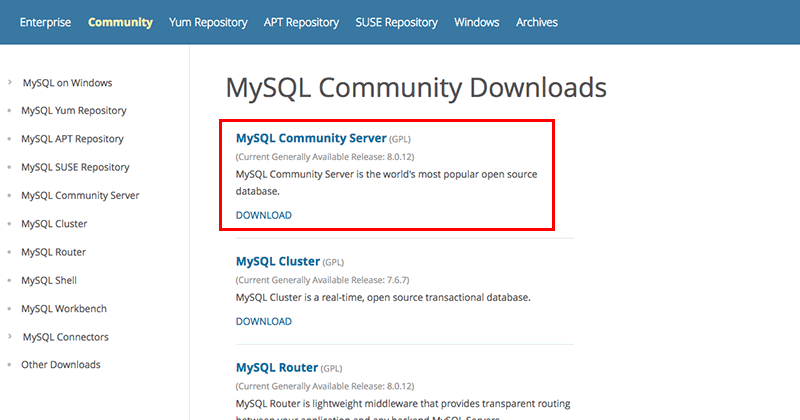
Task: Click the MySQL Router heading link
Action: tap(277, 367)
